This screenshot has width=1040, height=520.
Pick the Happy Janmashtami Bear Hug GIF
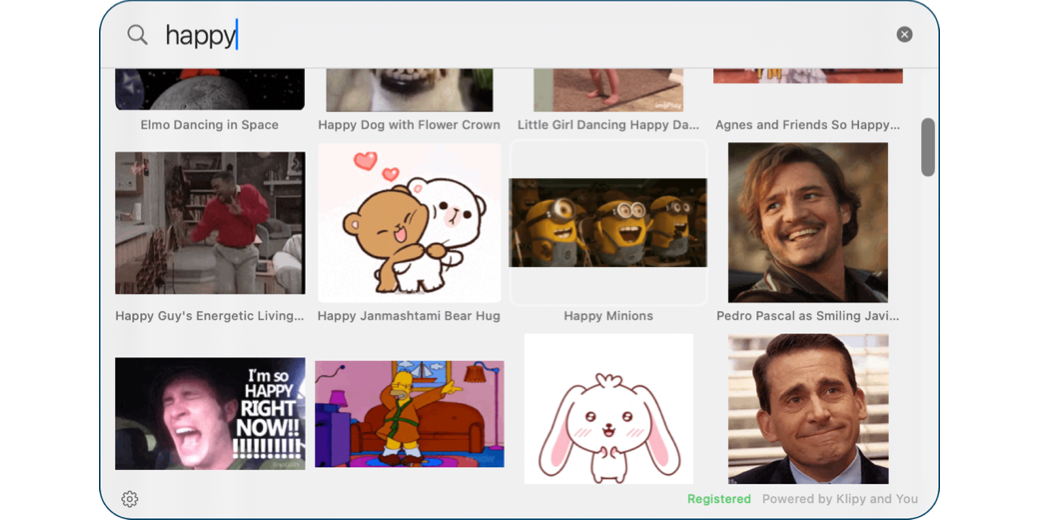409,223
